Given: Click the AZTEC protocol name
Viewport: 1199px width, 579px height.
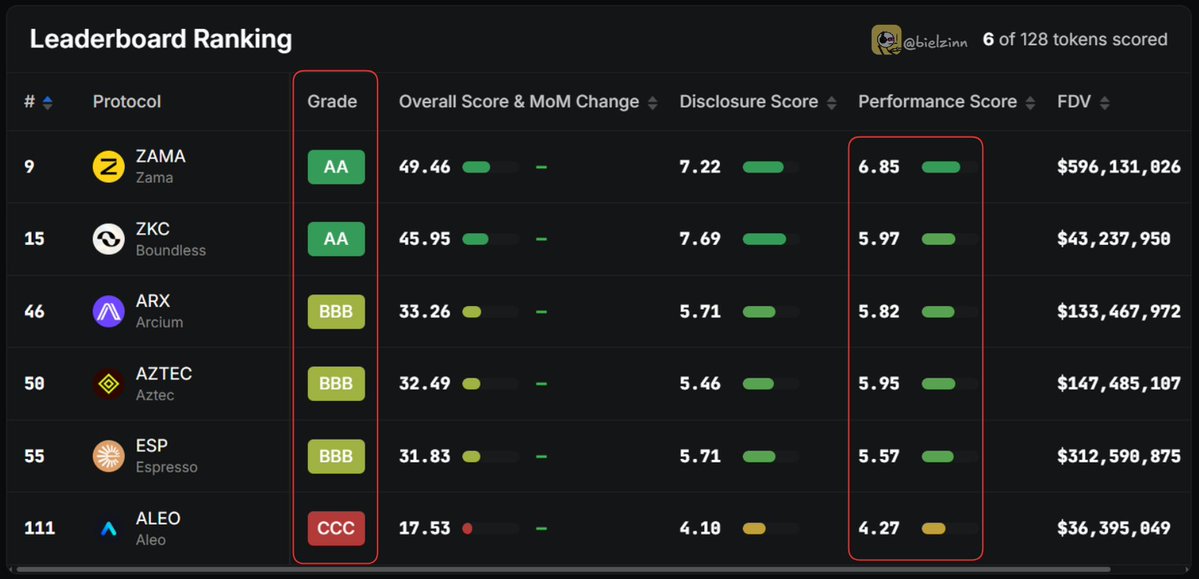Looking at the screenshot, I should pos(164,373).
